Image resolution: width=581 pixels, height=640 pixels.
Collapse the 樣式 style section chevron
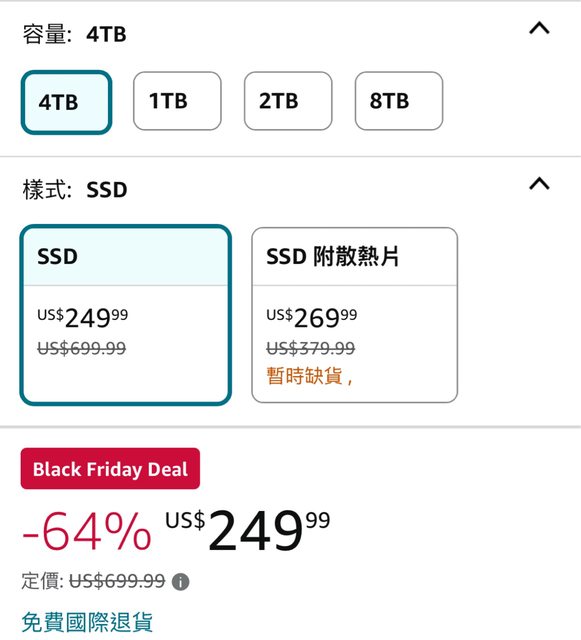[539, 184]
